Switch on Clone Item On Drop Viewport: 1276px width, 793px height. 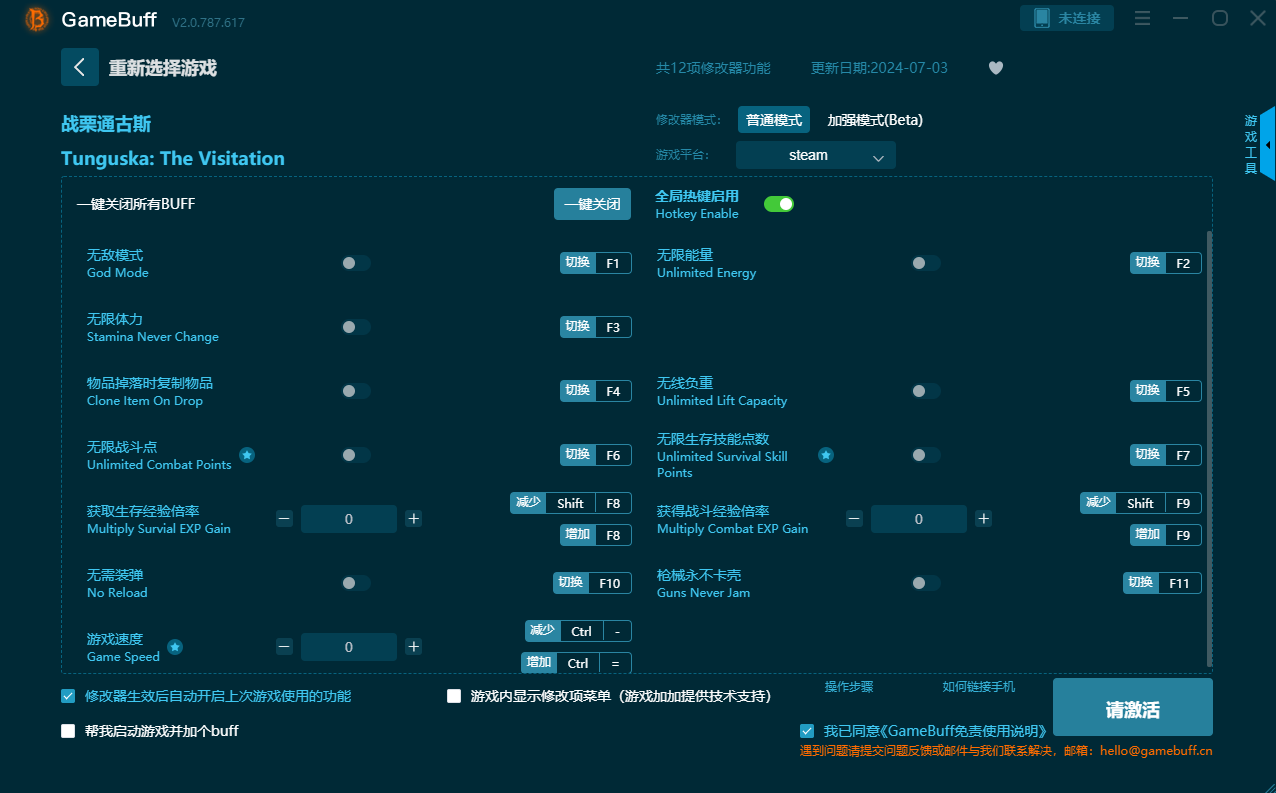pos(356,391)
